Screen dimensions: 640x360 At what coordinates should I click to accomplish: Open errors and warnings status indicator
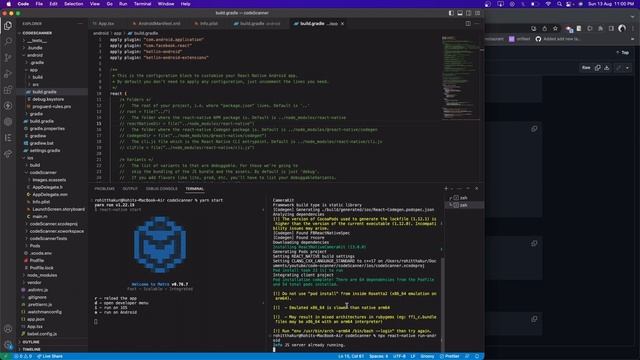click(x=23, y=356)
